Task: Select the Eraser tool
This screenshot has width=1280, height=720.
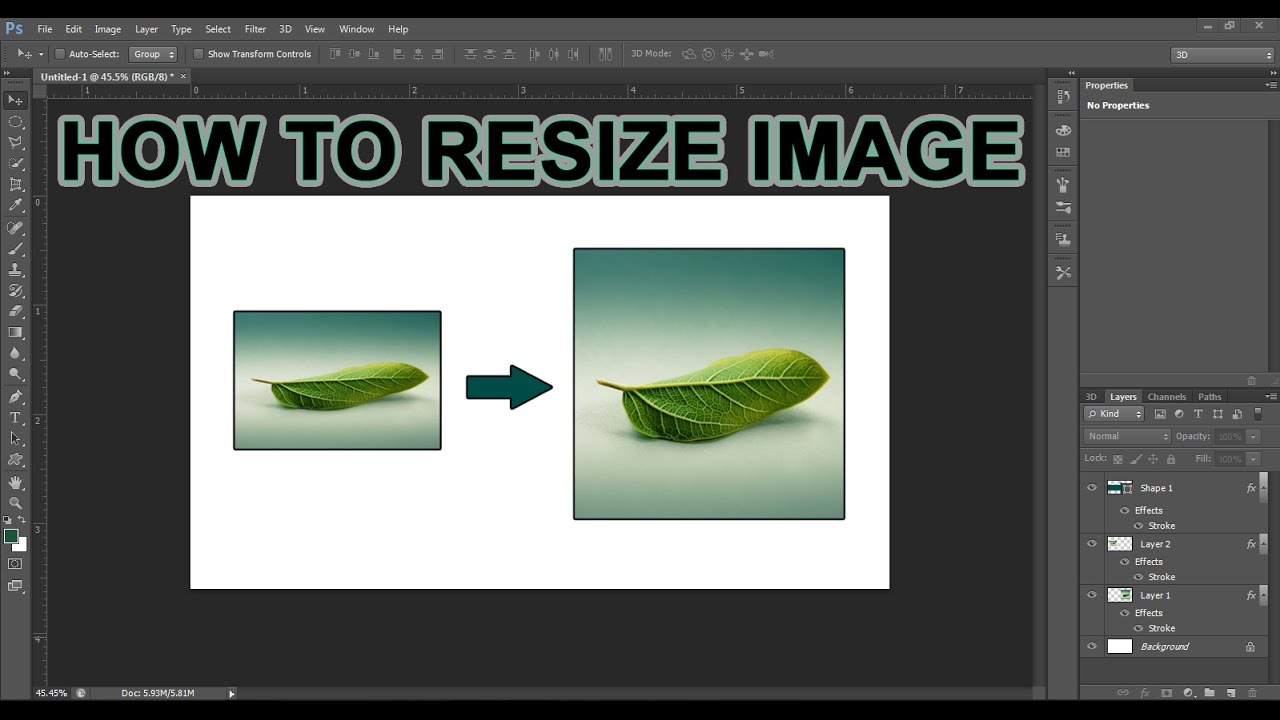Action: (x=15, y=312)
